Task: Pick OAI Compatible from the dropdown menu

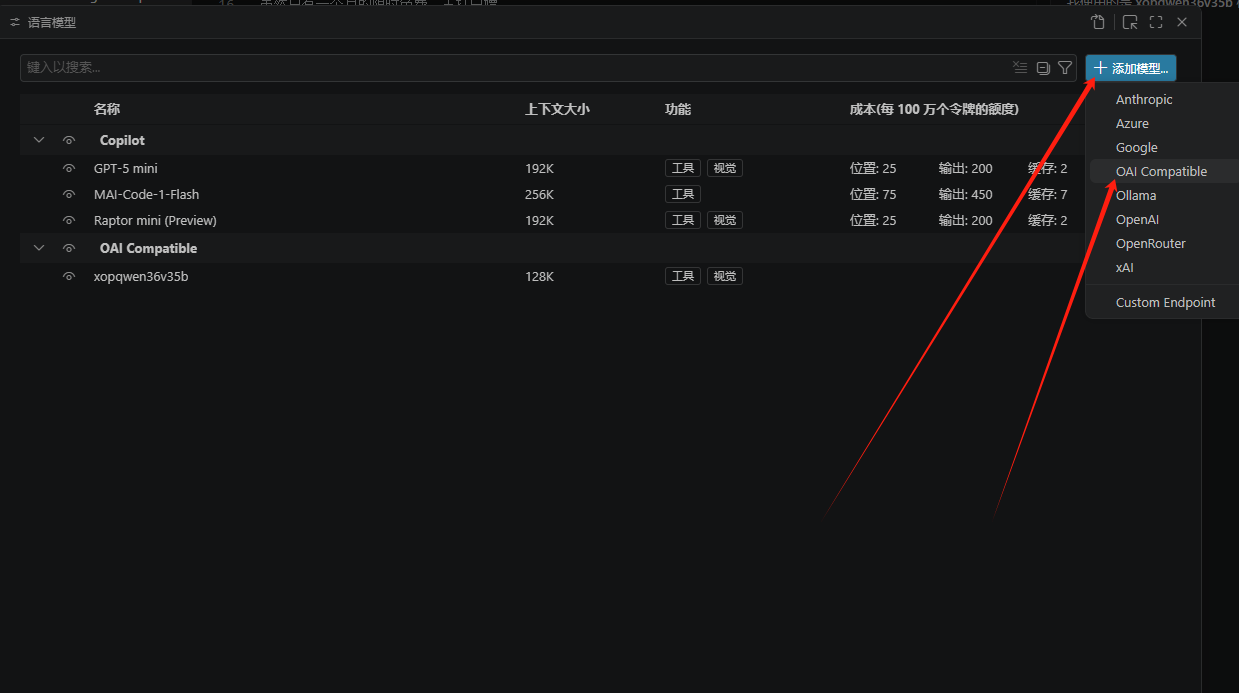Action: 1161,172
